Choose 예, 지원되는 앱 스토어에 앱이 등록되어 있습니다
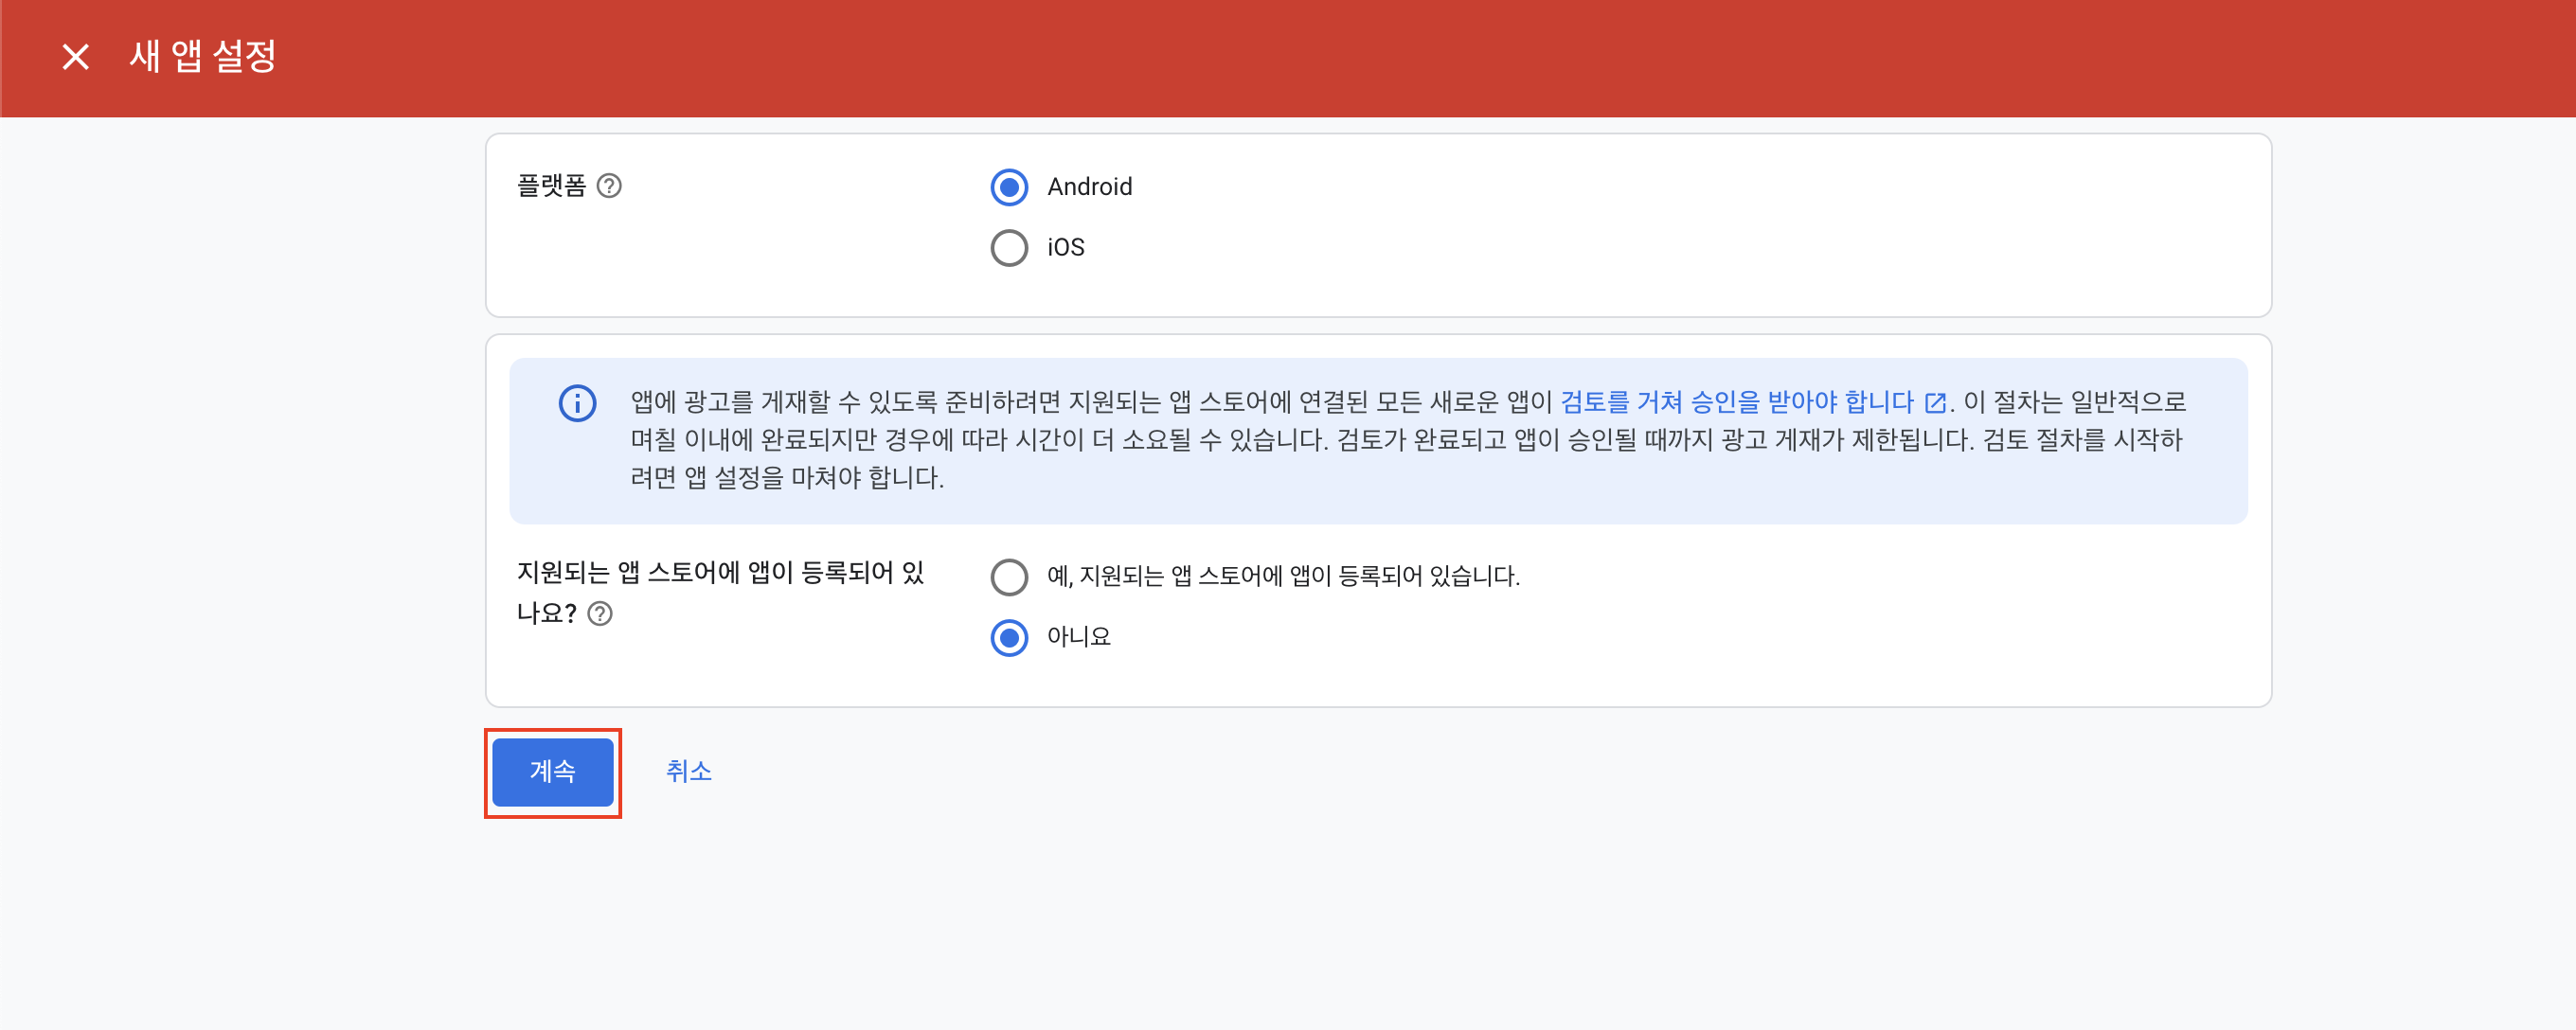 click(1009, 577)
